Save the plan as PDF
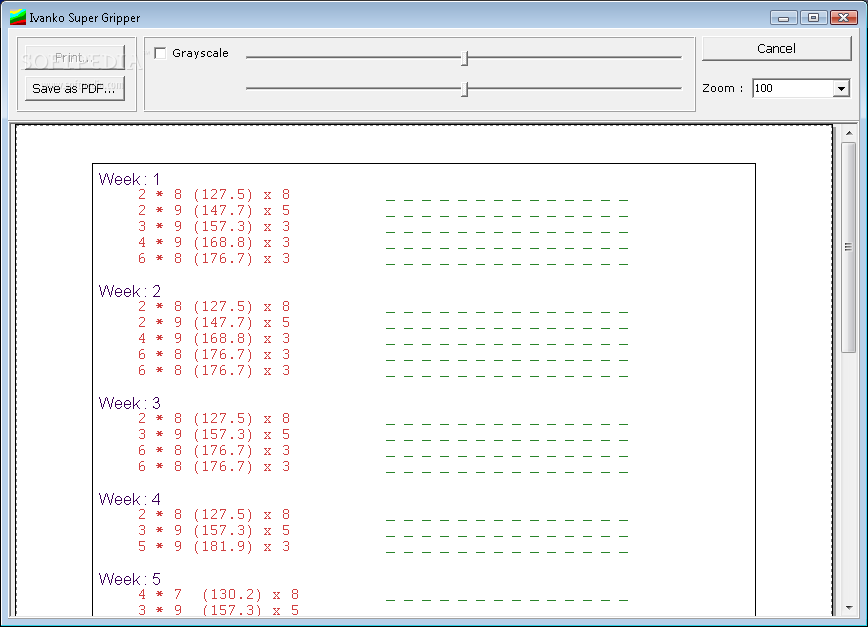 click(75, 89)
